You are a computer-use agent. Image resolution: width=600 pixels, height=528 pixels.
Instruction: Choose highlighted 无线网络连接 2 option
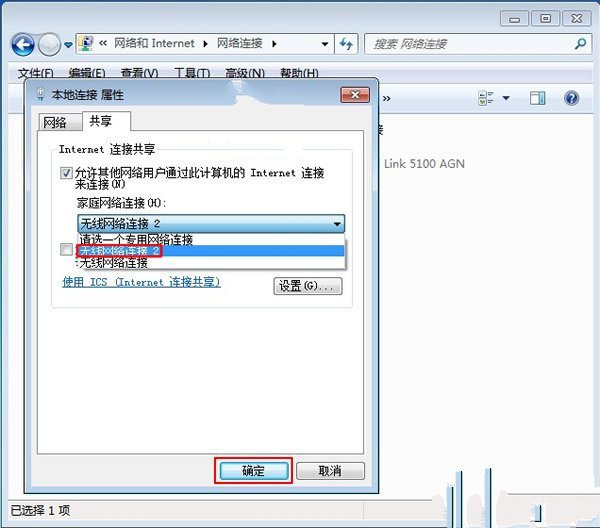[x=212, y=251]
